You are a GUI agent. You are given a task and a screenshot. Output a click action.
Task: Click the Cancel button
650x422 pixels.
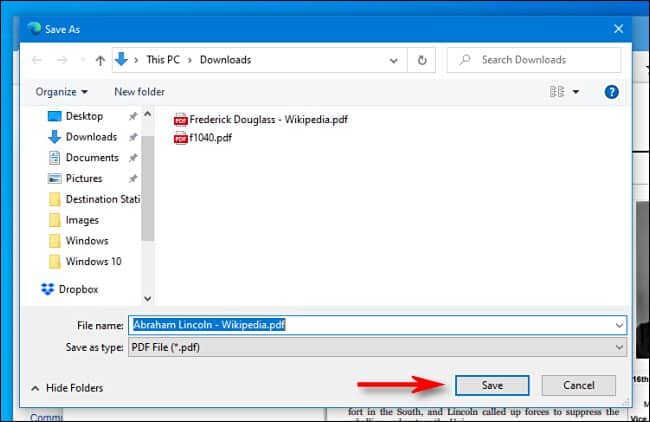point(578,386)
